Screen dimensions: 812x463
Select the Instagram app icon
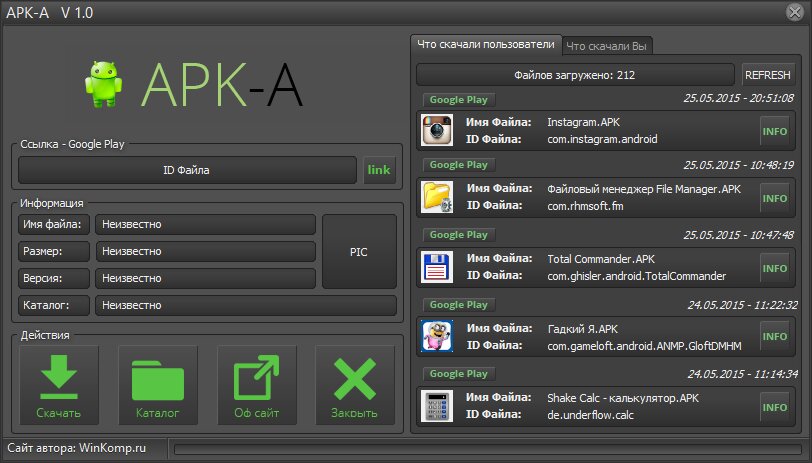click(437, 131)
